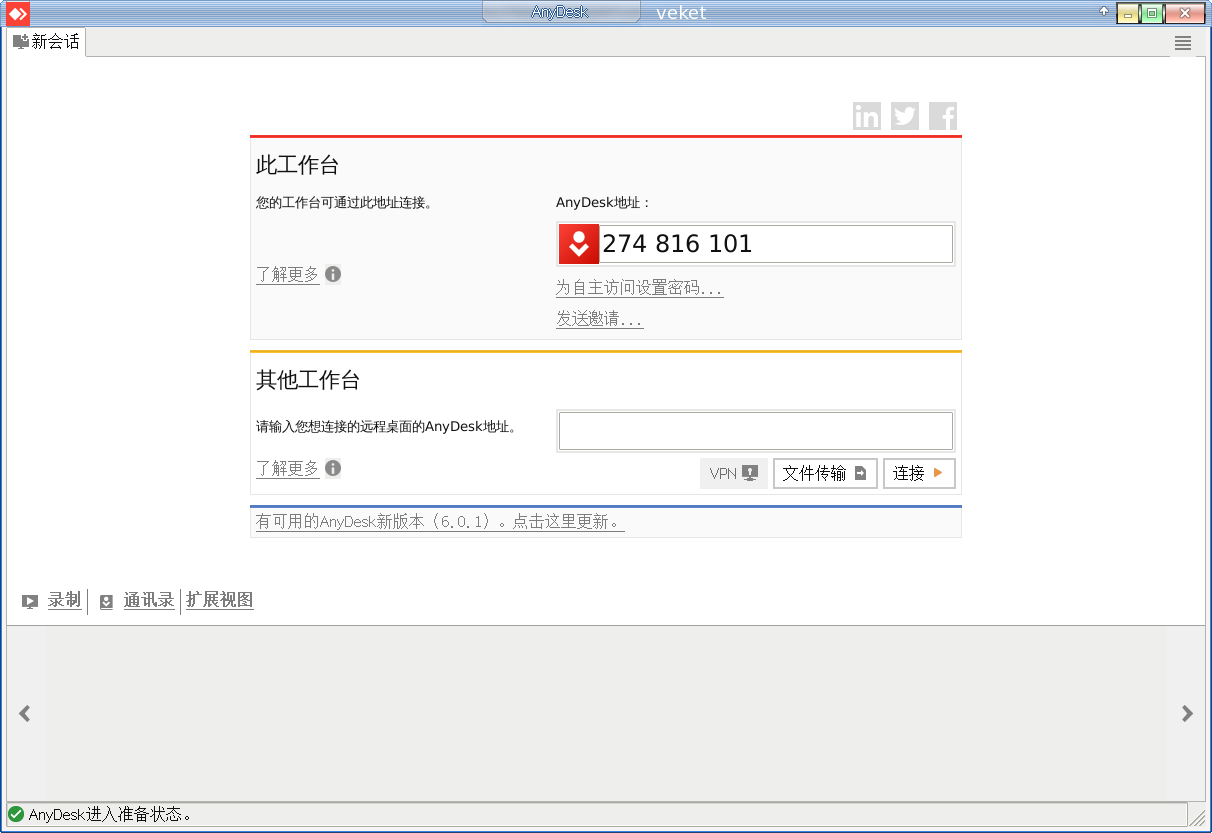The width and height of the screenshot is (1212, 833).
Task: Click the red AnyDesk logo beside the address
Action: pyautogui.click(x=578, y=244)
